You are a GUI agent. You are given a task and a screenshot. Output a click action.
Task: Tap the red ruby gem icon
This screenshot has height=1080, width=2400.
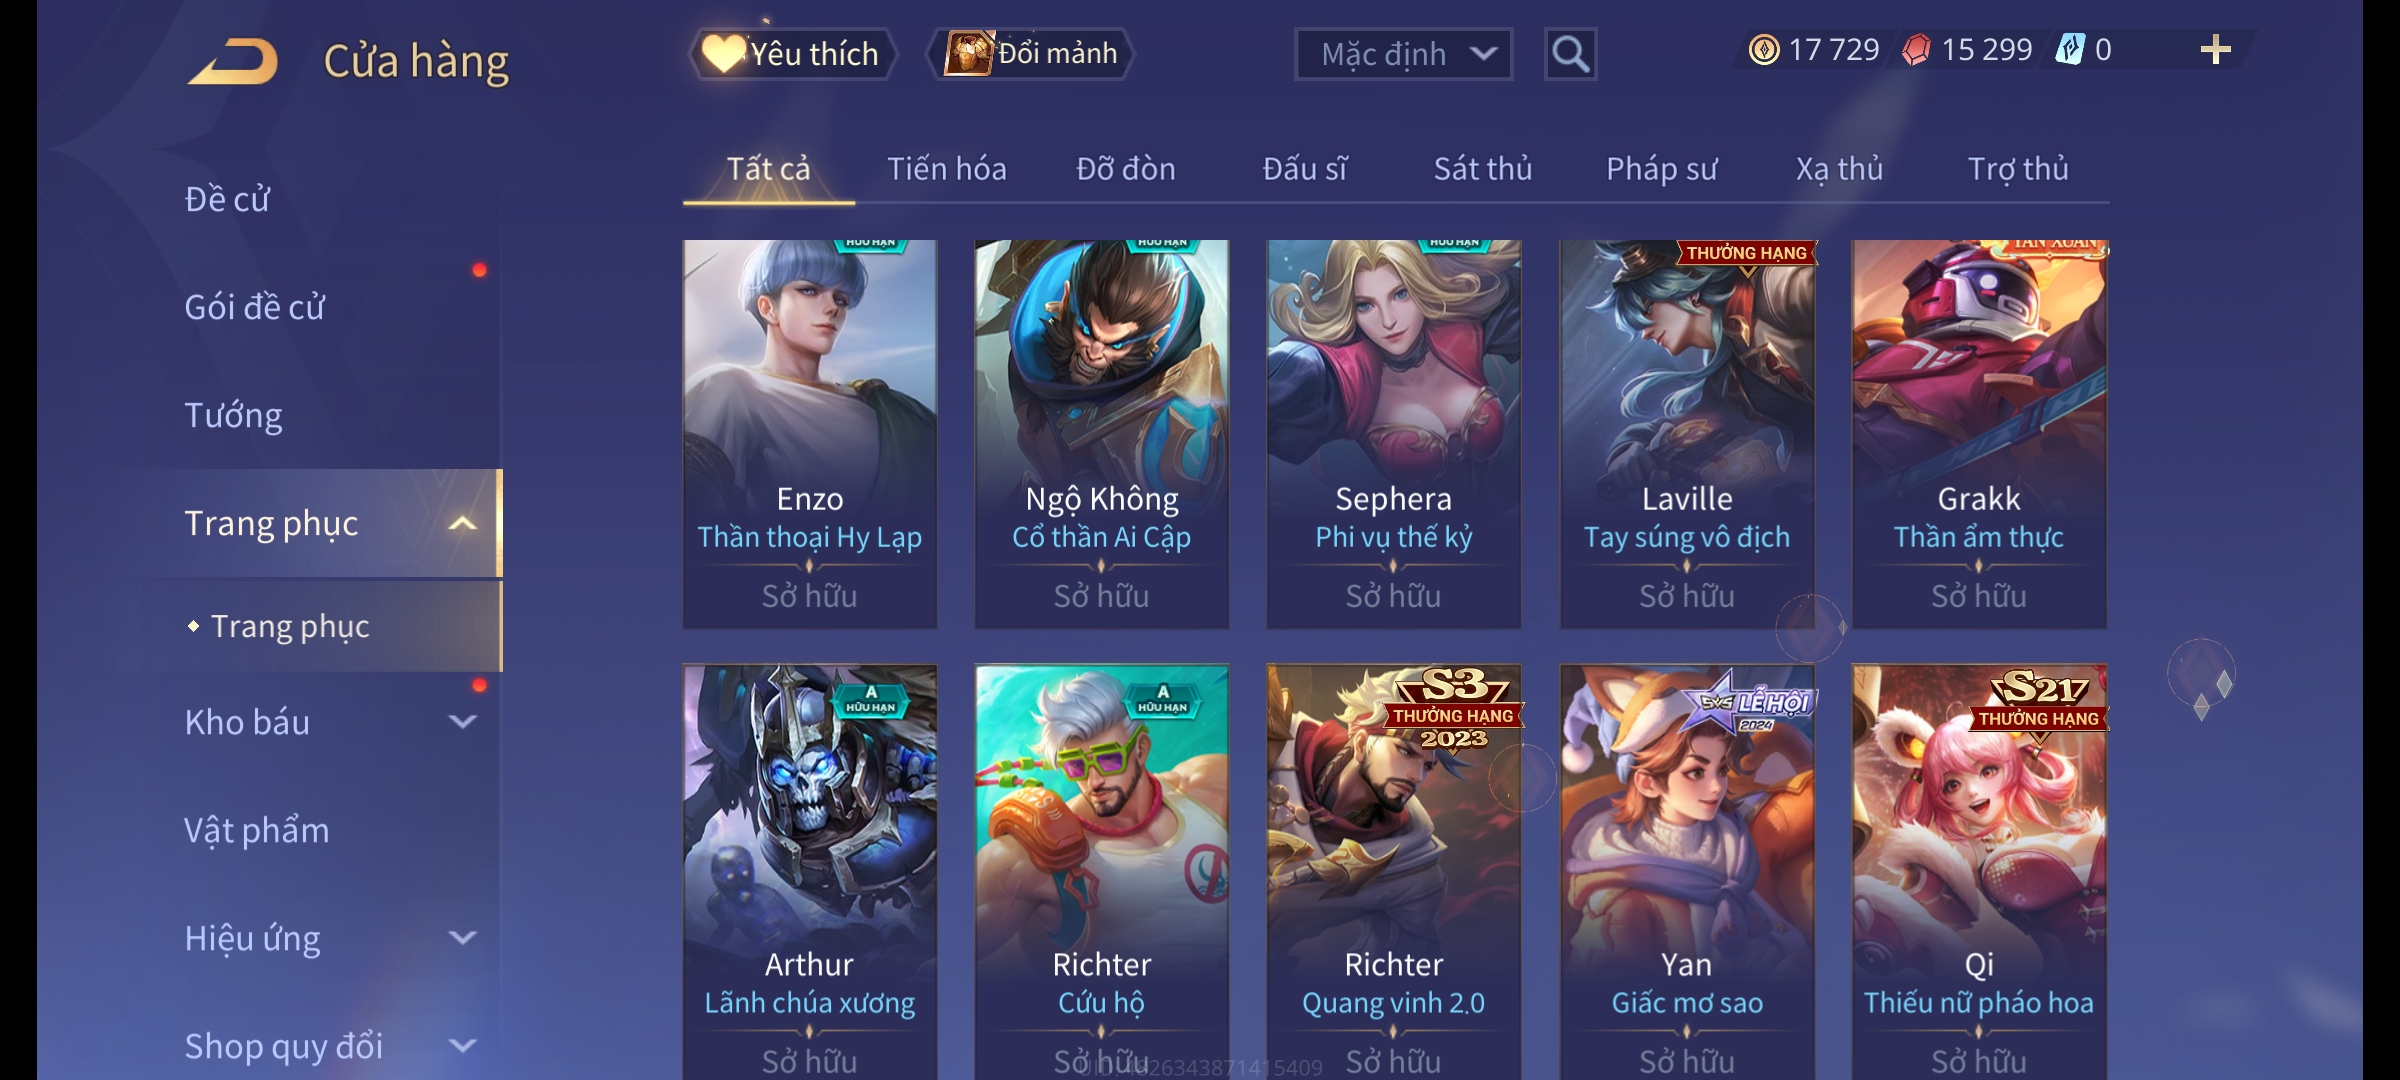coord(1916,50)
